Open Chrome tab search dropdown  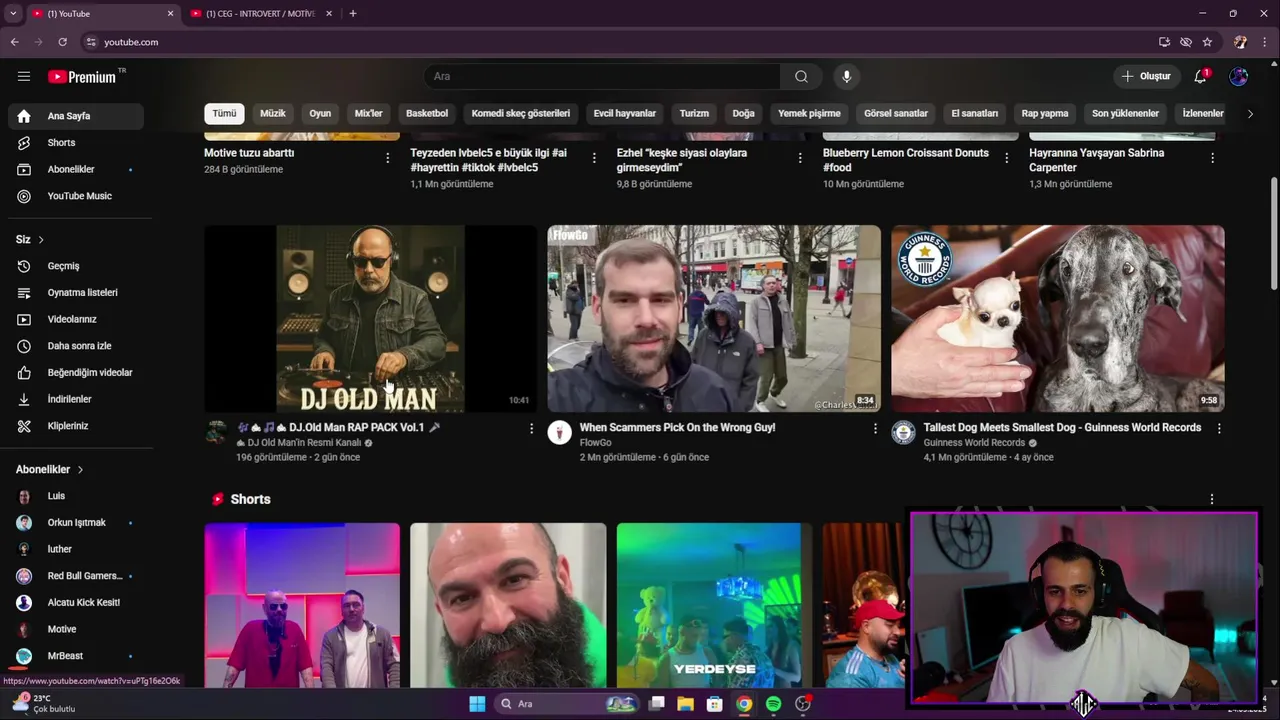point(13,13)
